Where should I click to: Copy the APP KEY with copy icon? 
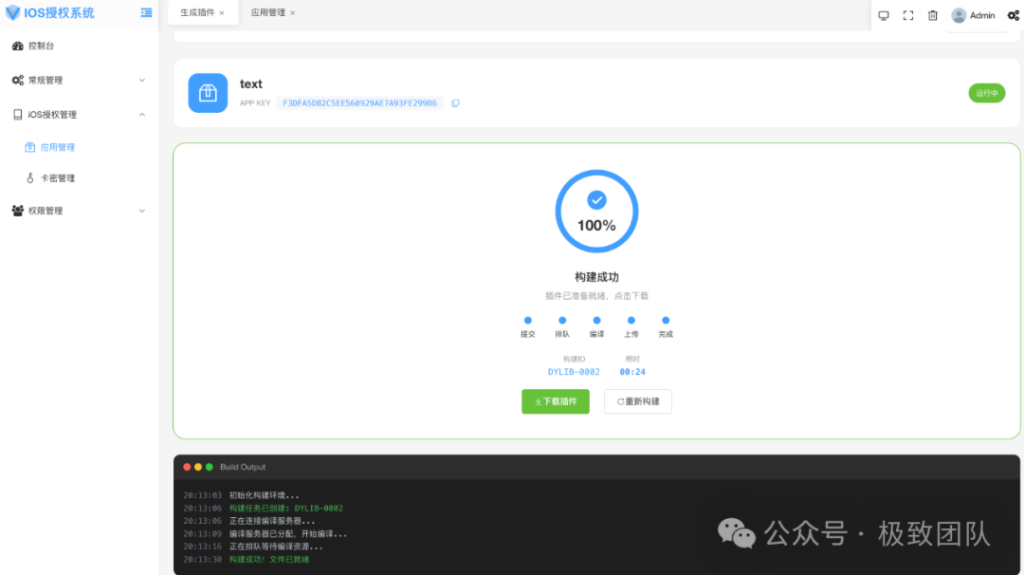(456, 103)
